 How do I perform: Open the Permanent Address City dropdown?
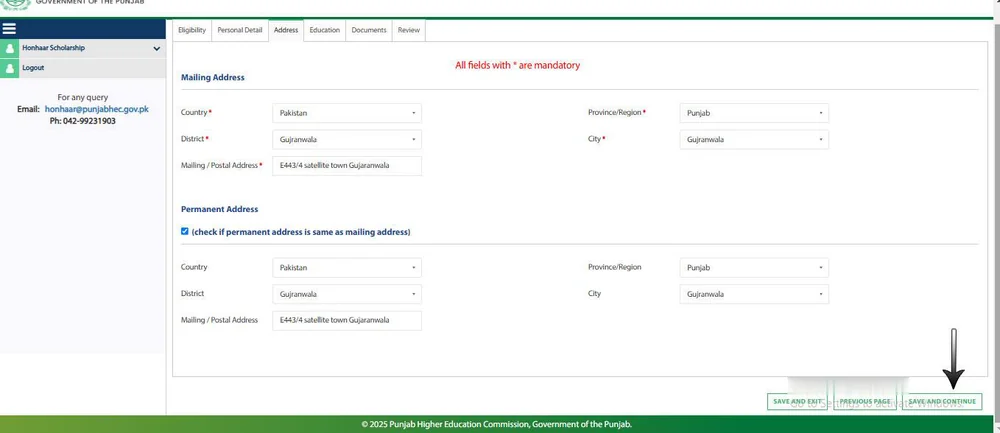(754, 294)
